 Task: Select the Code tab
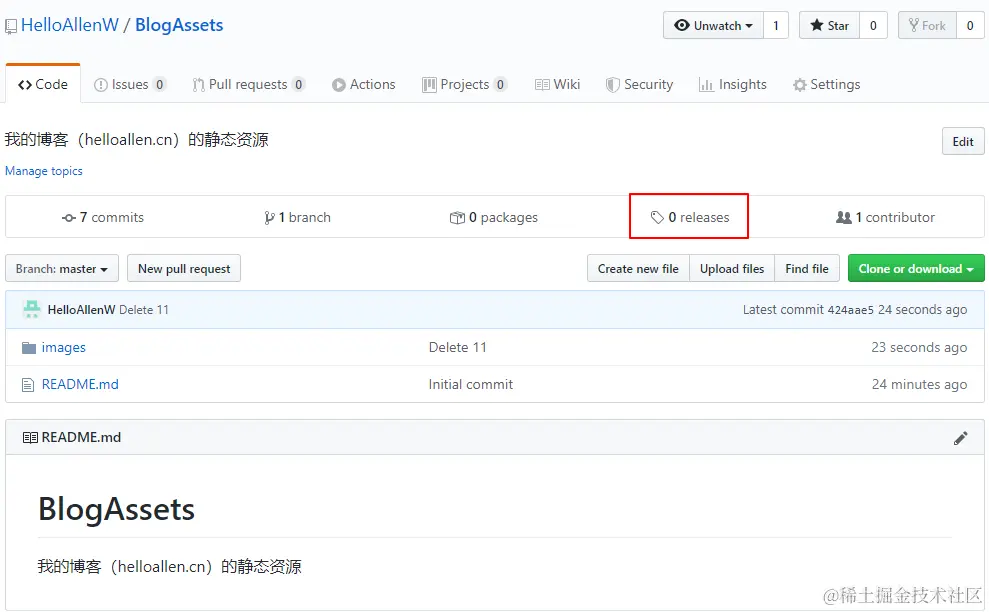(43, 84)
